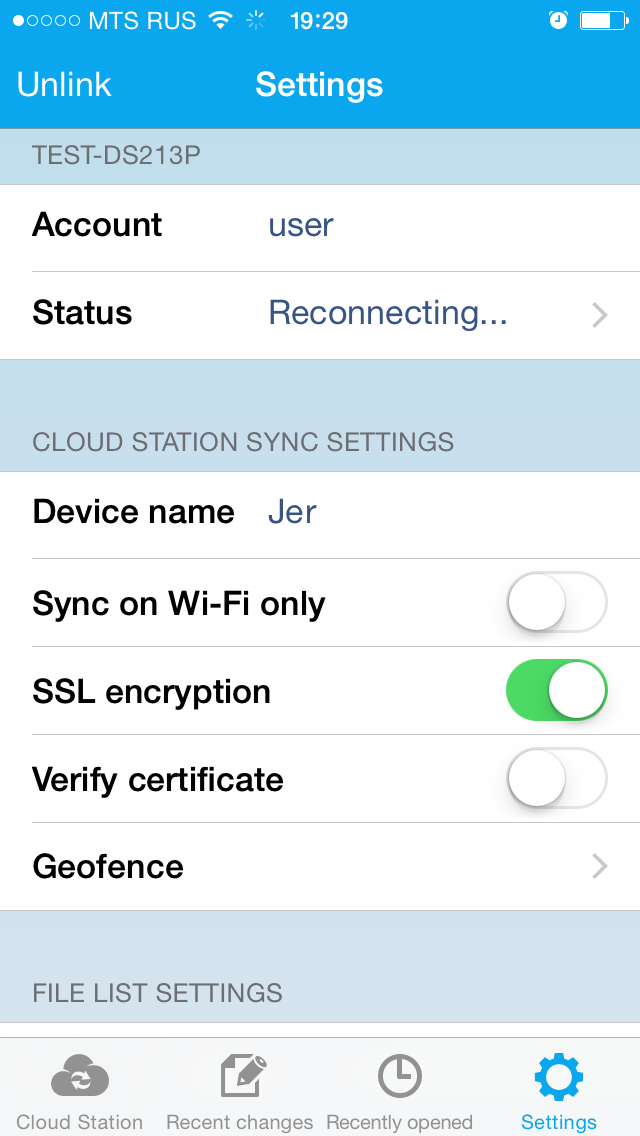Enable Sync on Wi-Fi only
The image size is (640, 1136).
click(557, 603)
